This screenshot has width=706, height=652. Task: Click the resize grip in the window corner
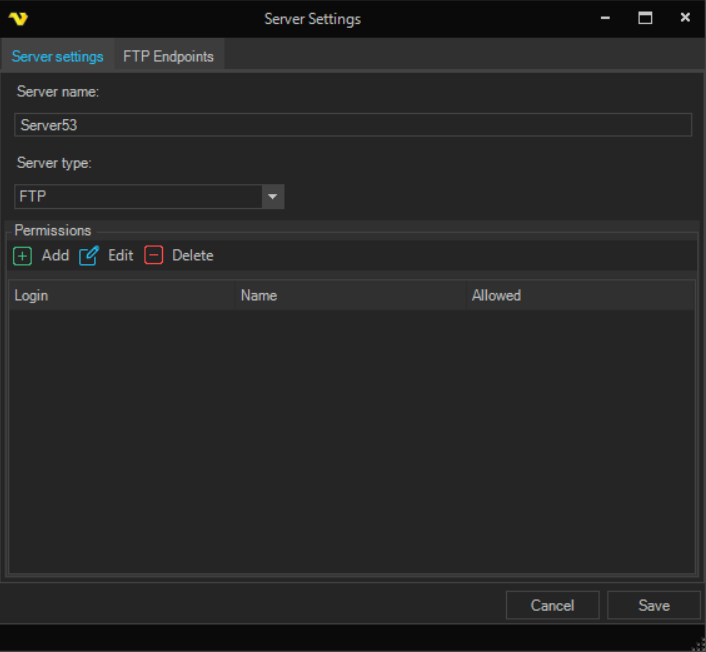click(x=697, y=643)
